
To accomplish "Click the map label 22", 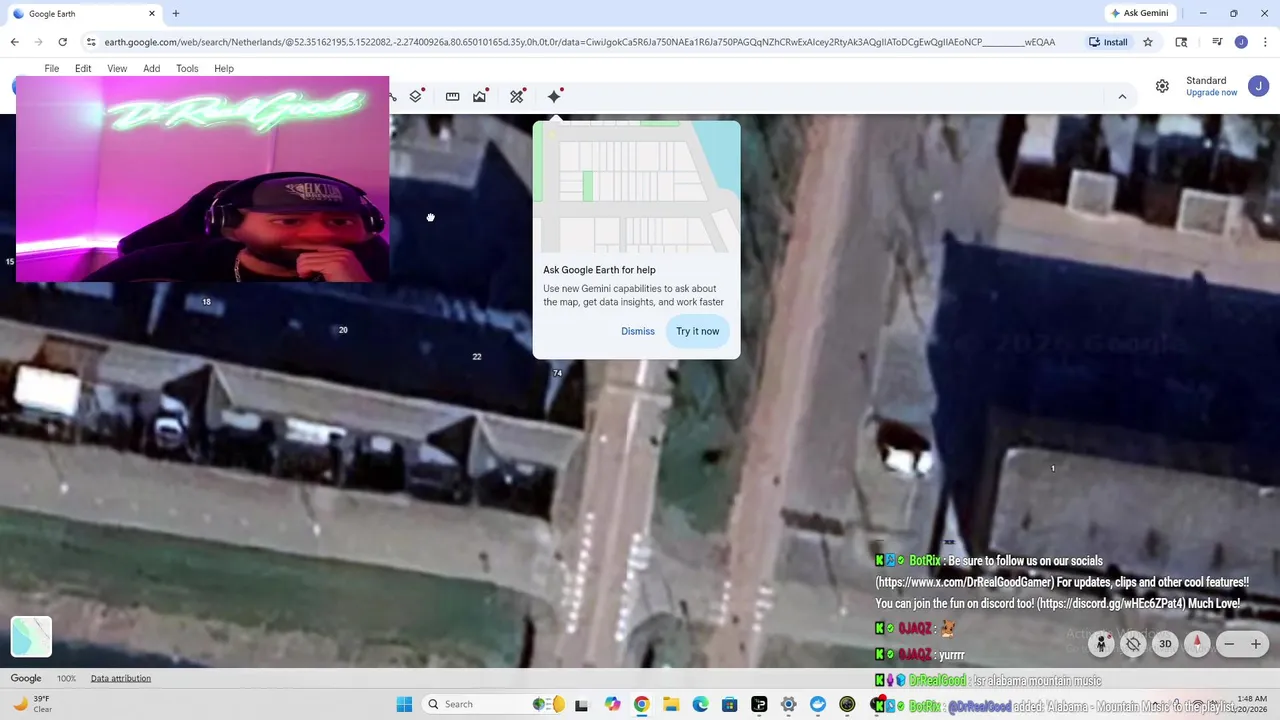I will pyautogui.click(x=477, y=356).
